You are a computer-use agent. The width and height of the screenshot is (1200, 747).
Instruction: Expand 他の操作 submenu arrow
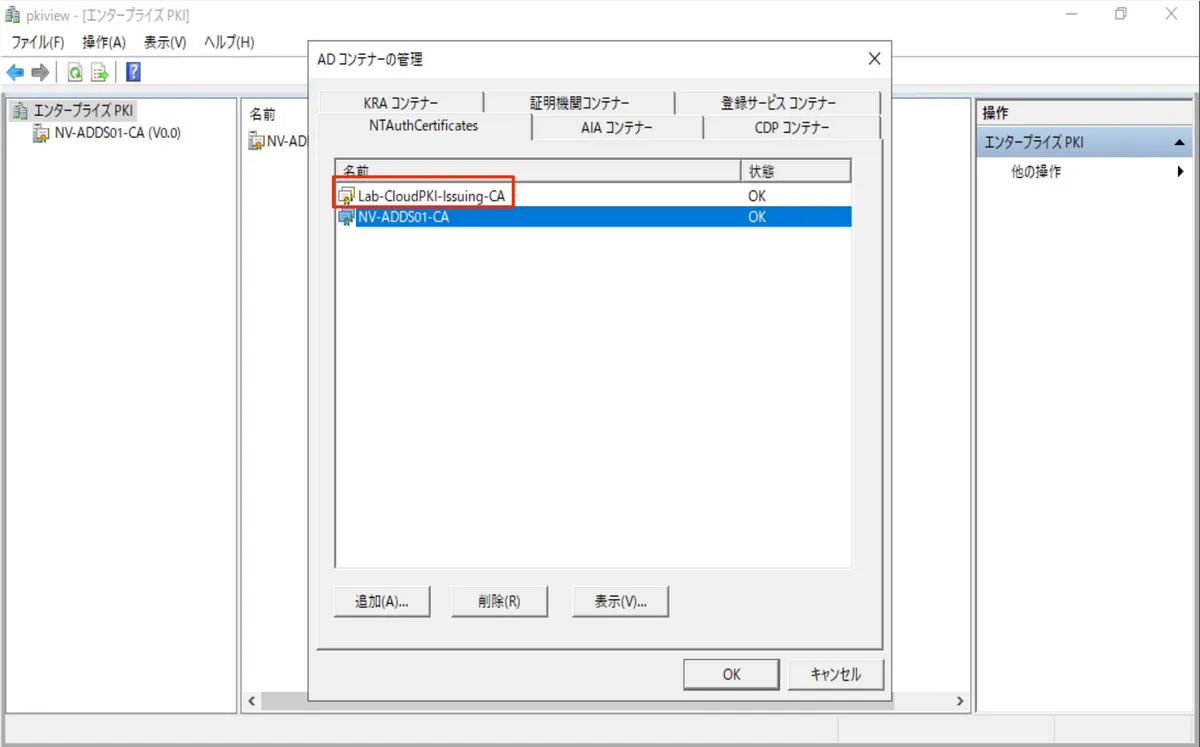click(x=1181, y=172)
